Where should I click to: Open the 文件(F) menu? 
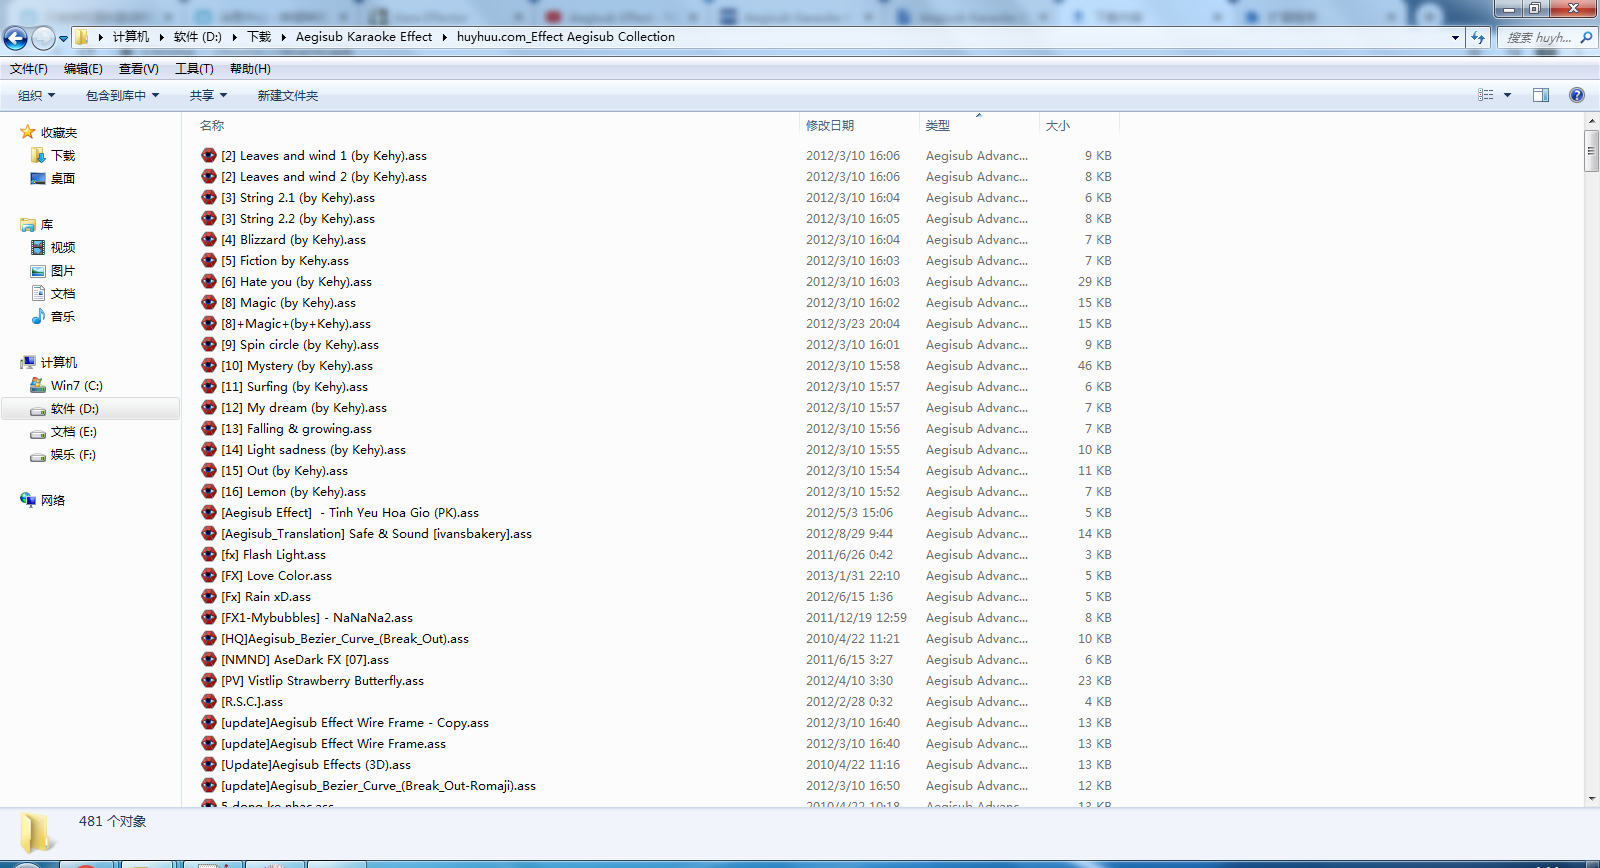29,69
